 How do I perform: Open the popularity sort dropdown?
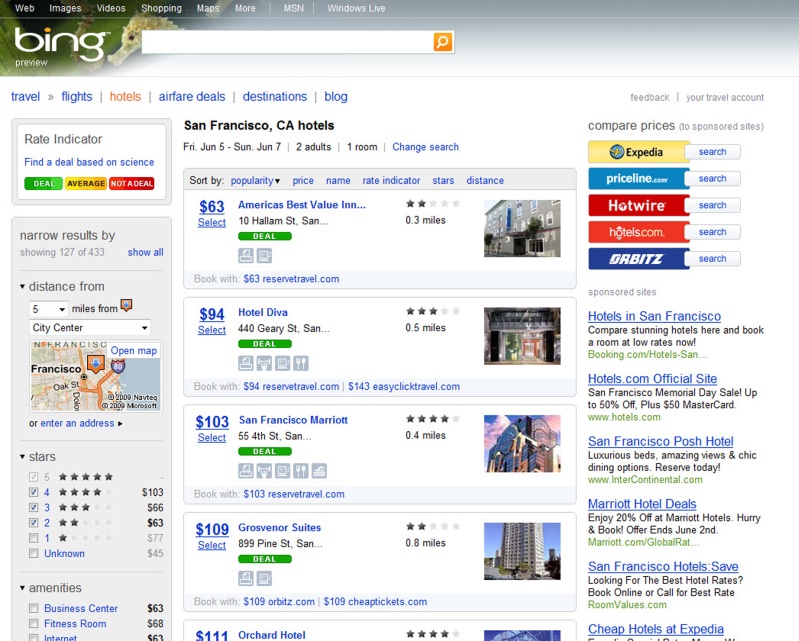point(255,180)
